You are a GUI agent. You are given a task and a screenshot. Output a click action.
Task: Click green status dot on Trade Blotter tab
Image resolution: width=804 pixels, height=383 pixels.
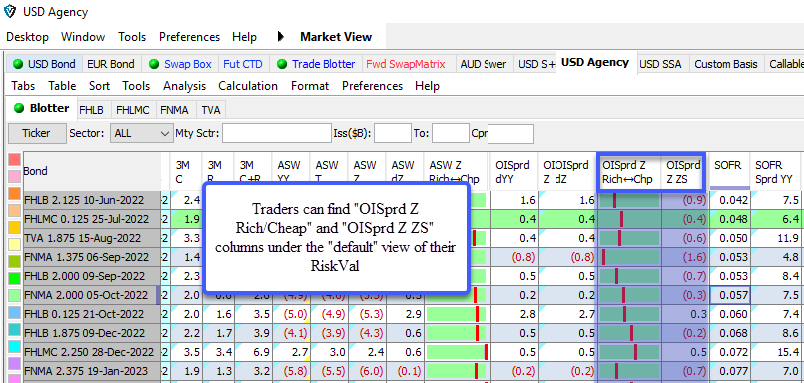282,65
